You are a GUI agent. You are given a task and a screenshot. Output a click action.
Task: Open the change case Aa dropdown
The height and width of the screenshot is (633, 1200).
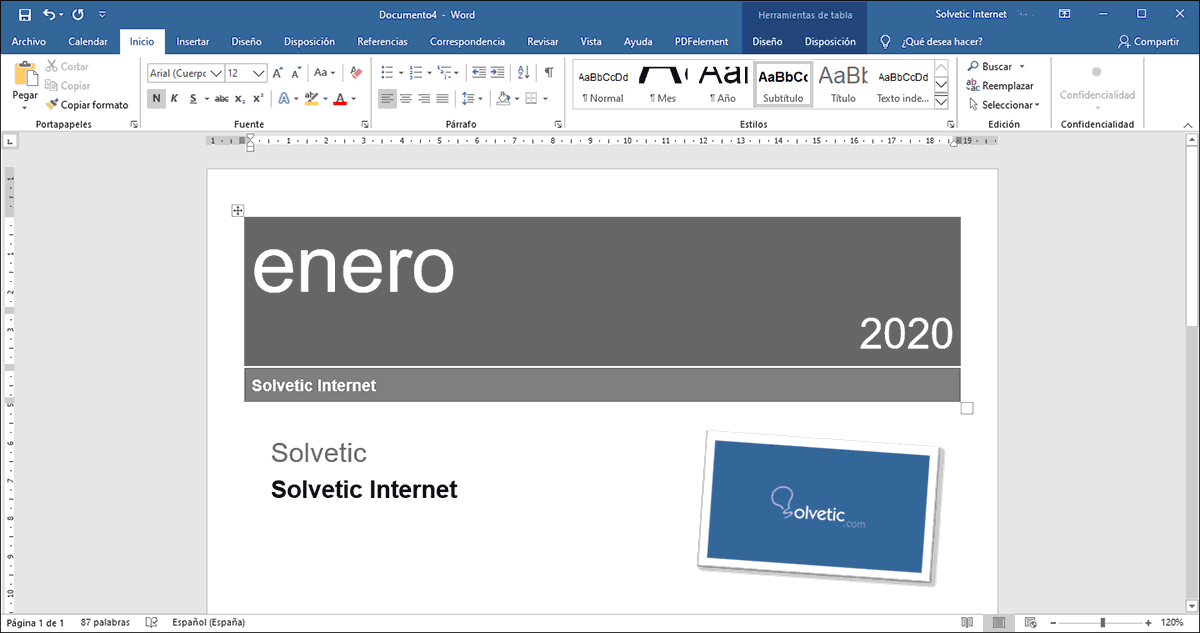[325, 73]
